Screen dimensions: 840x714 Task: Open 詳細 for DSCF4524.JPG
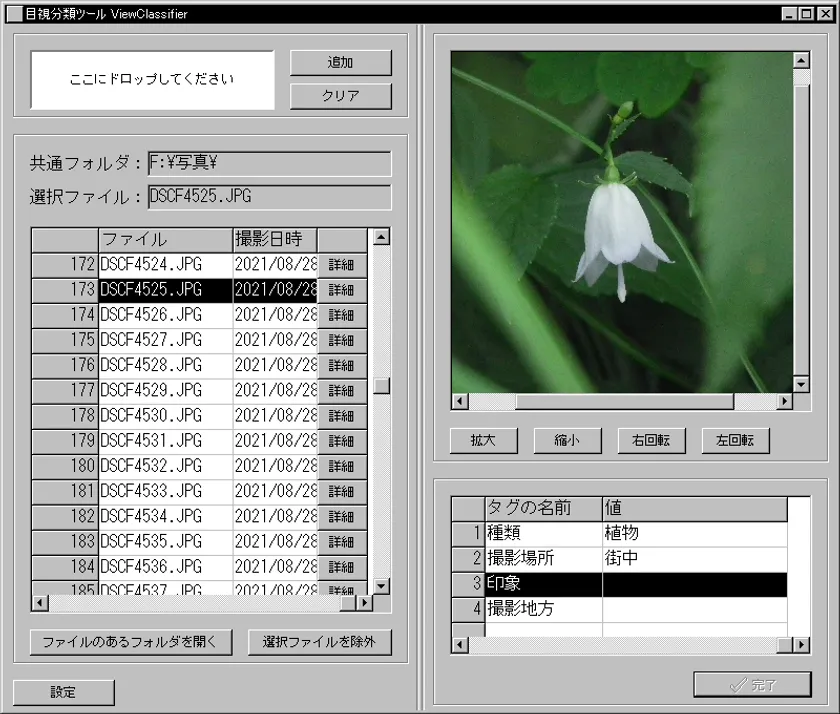(x=341, y=265)
